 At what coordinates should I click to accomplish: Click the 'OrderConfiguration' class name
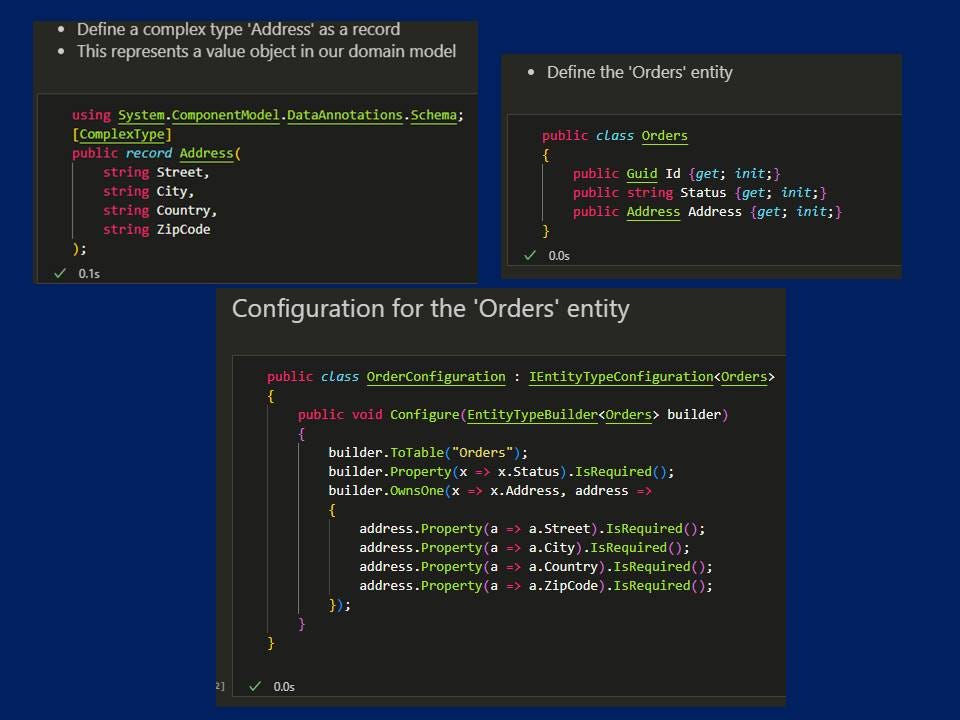pos(436,377)
